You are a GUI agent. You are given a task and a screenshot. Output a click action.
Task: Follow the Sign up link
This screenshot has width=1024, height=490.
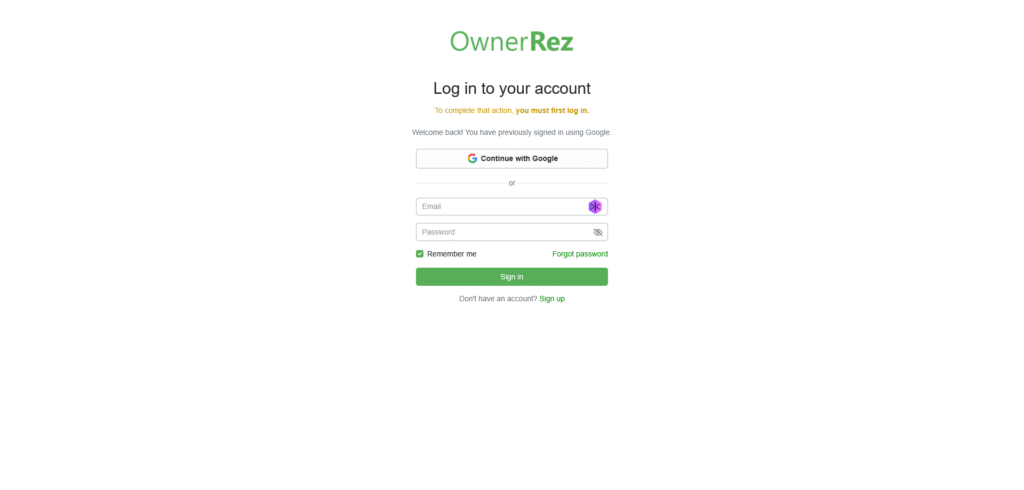pos(552,299)
